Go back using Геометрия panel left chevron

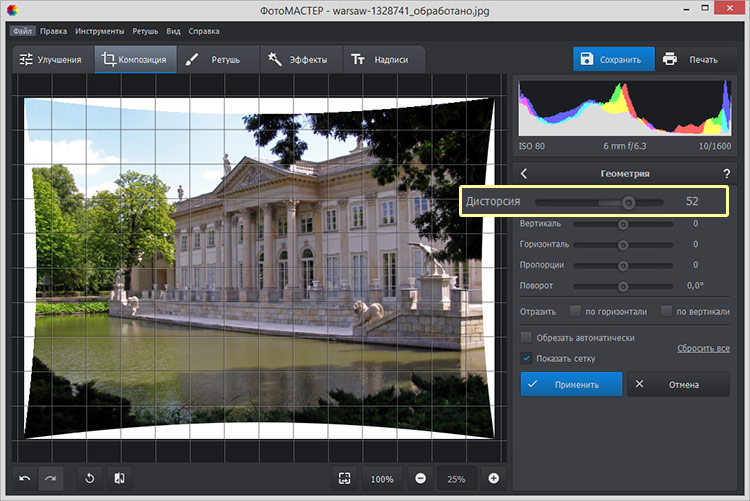tap(525, 173)
